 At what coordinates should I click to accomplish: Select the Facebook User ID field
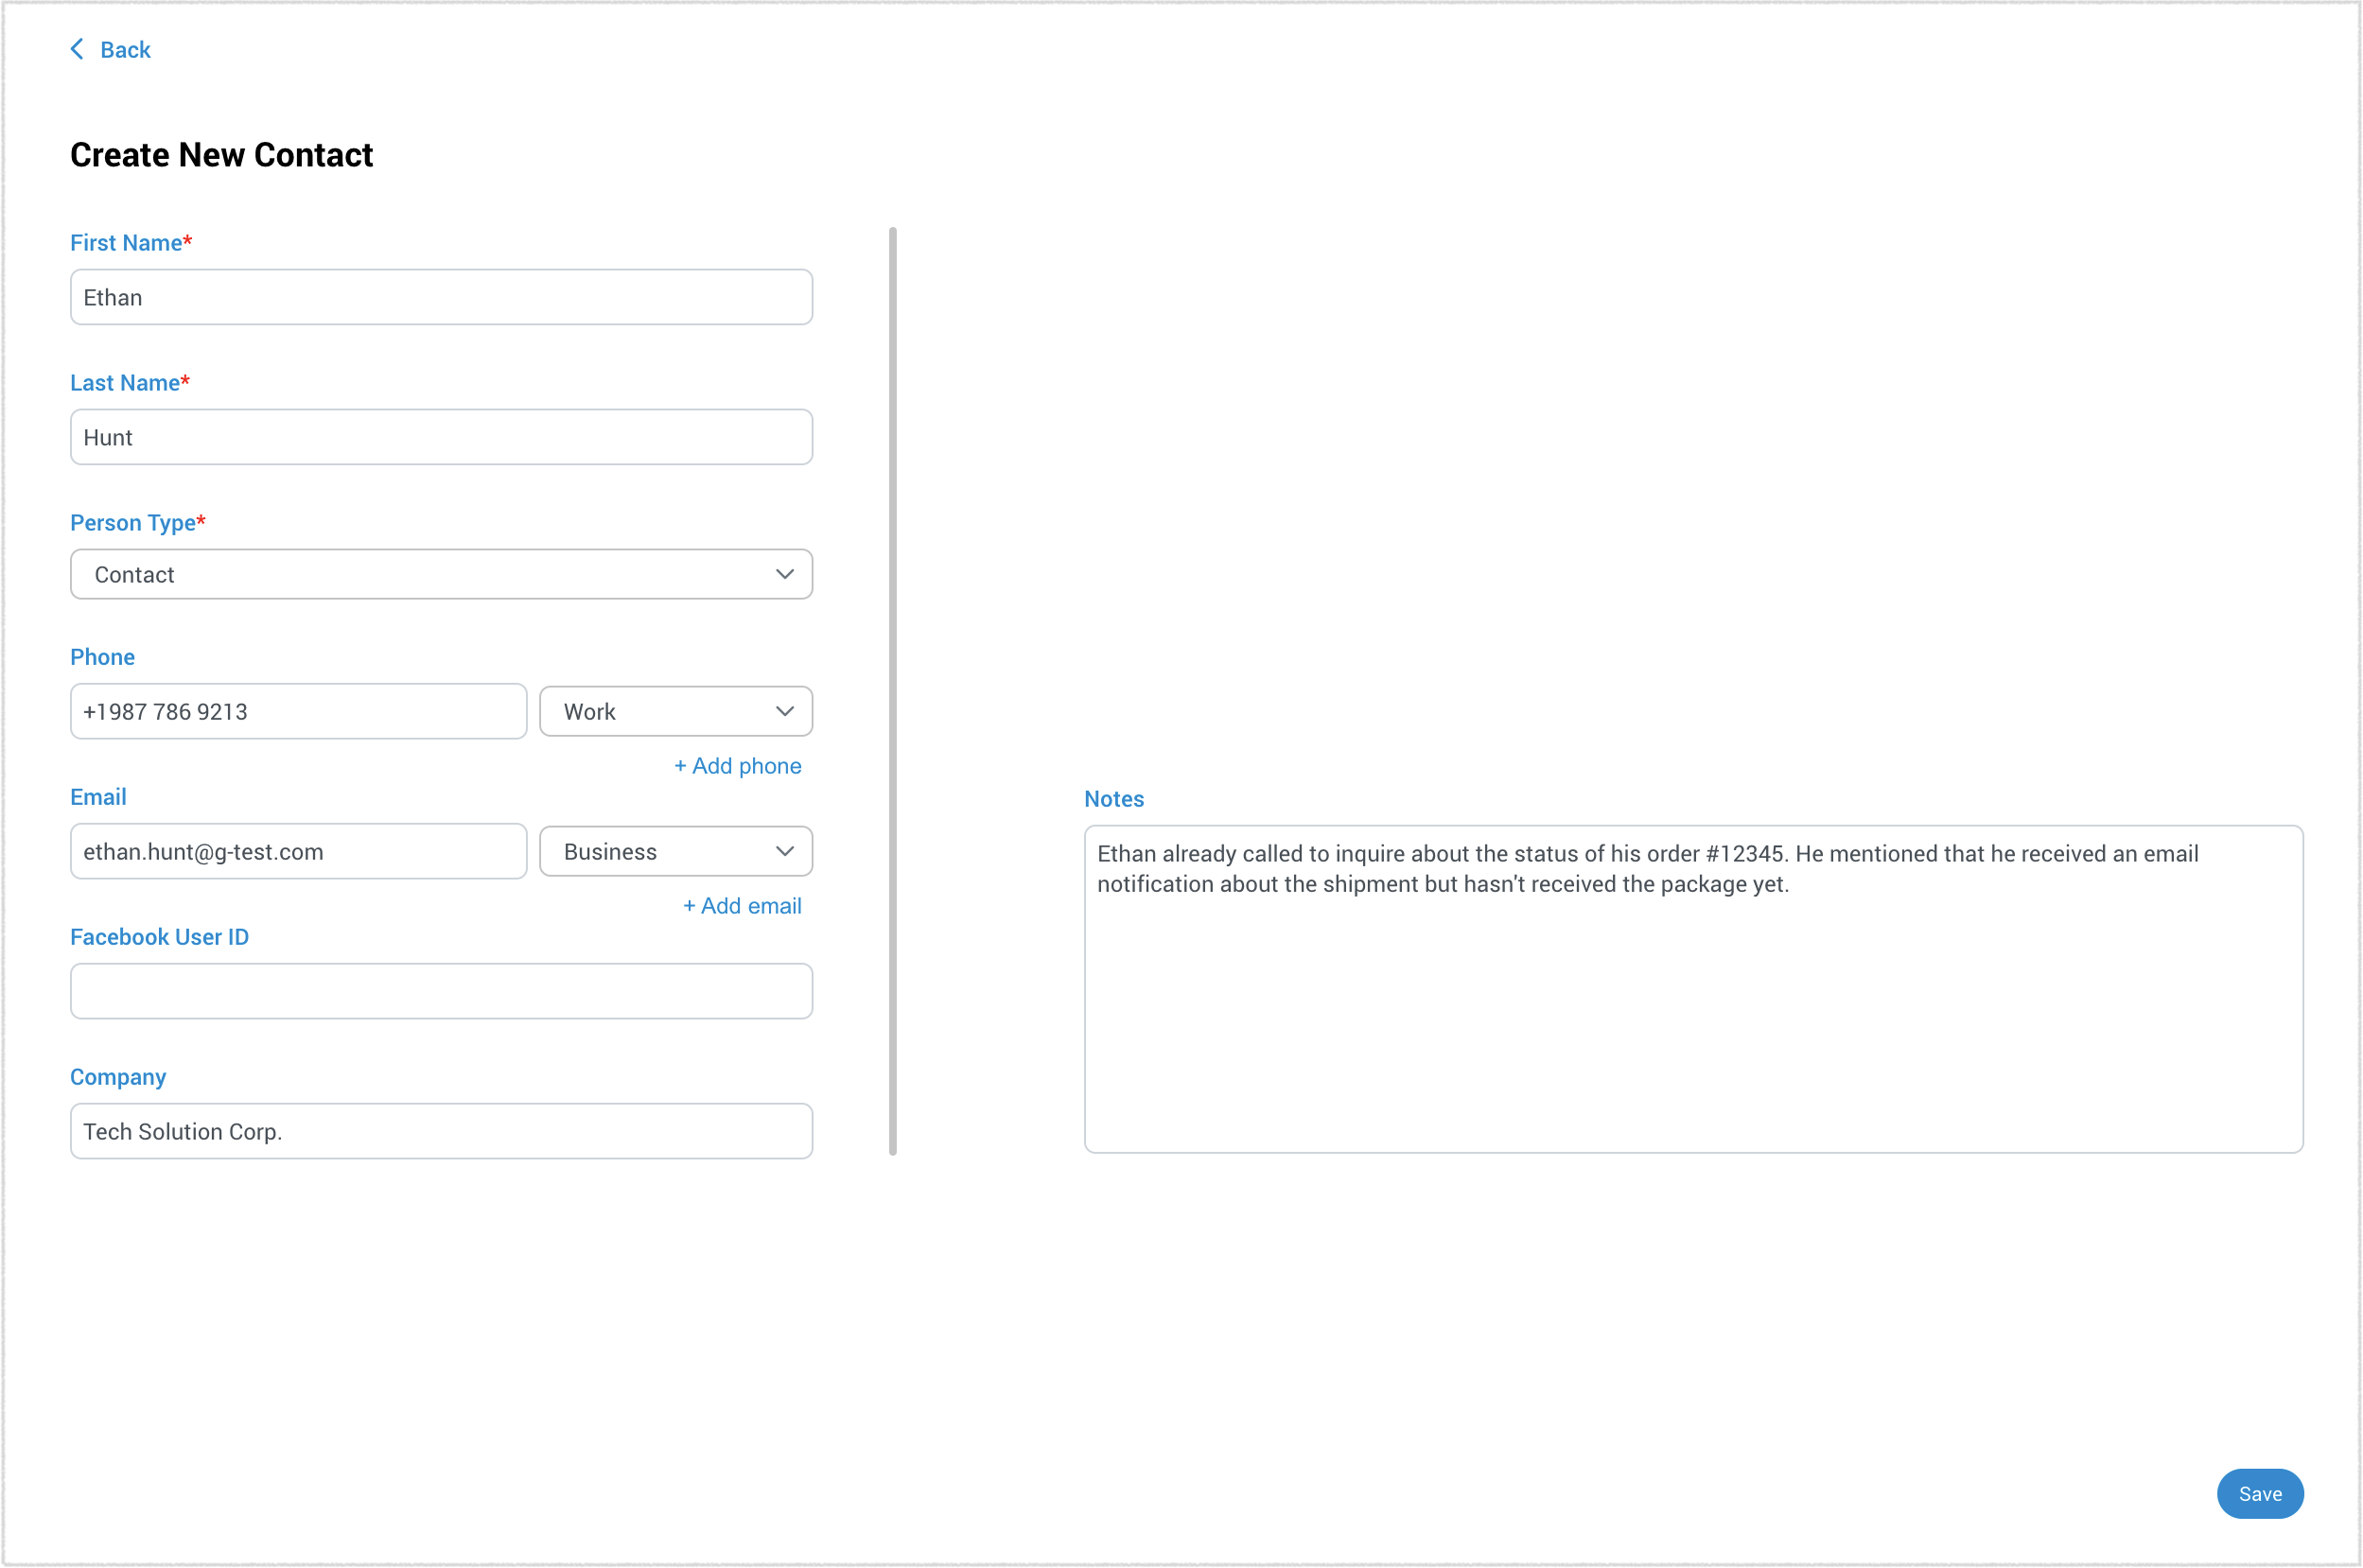(x=441, y=989)
